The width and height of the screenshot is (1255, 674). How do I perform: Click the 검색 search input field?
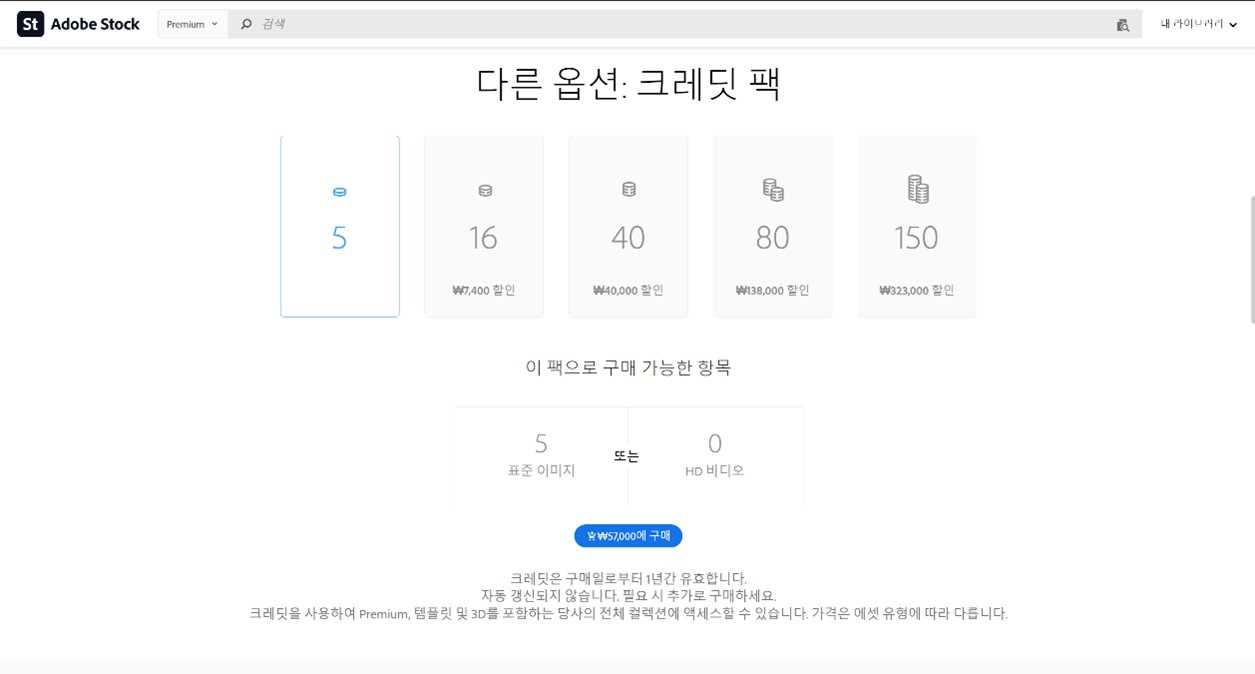(685, 24)
